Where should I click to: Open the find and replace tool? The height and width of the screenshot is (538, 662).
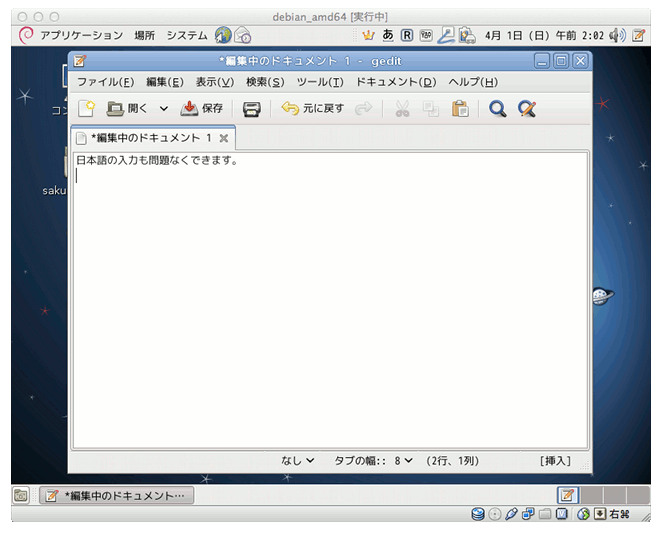(x=527, y=109)
